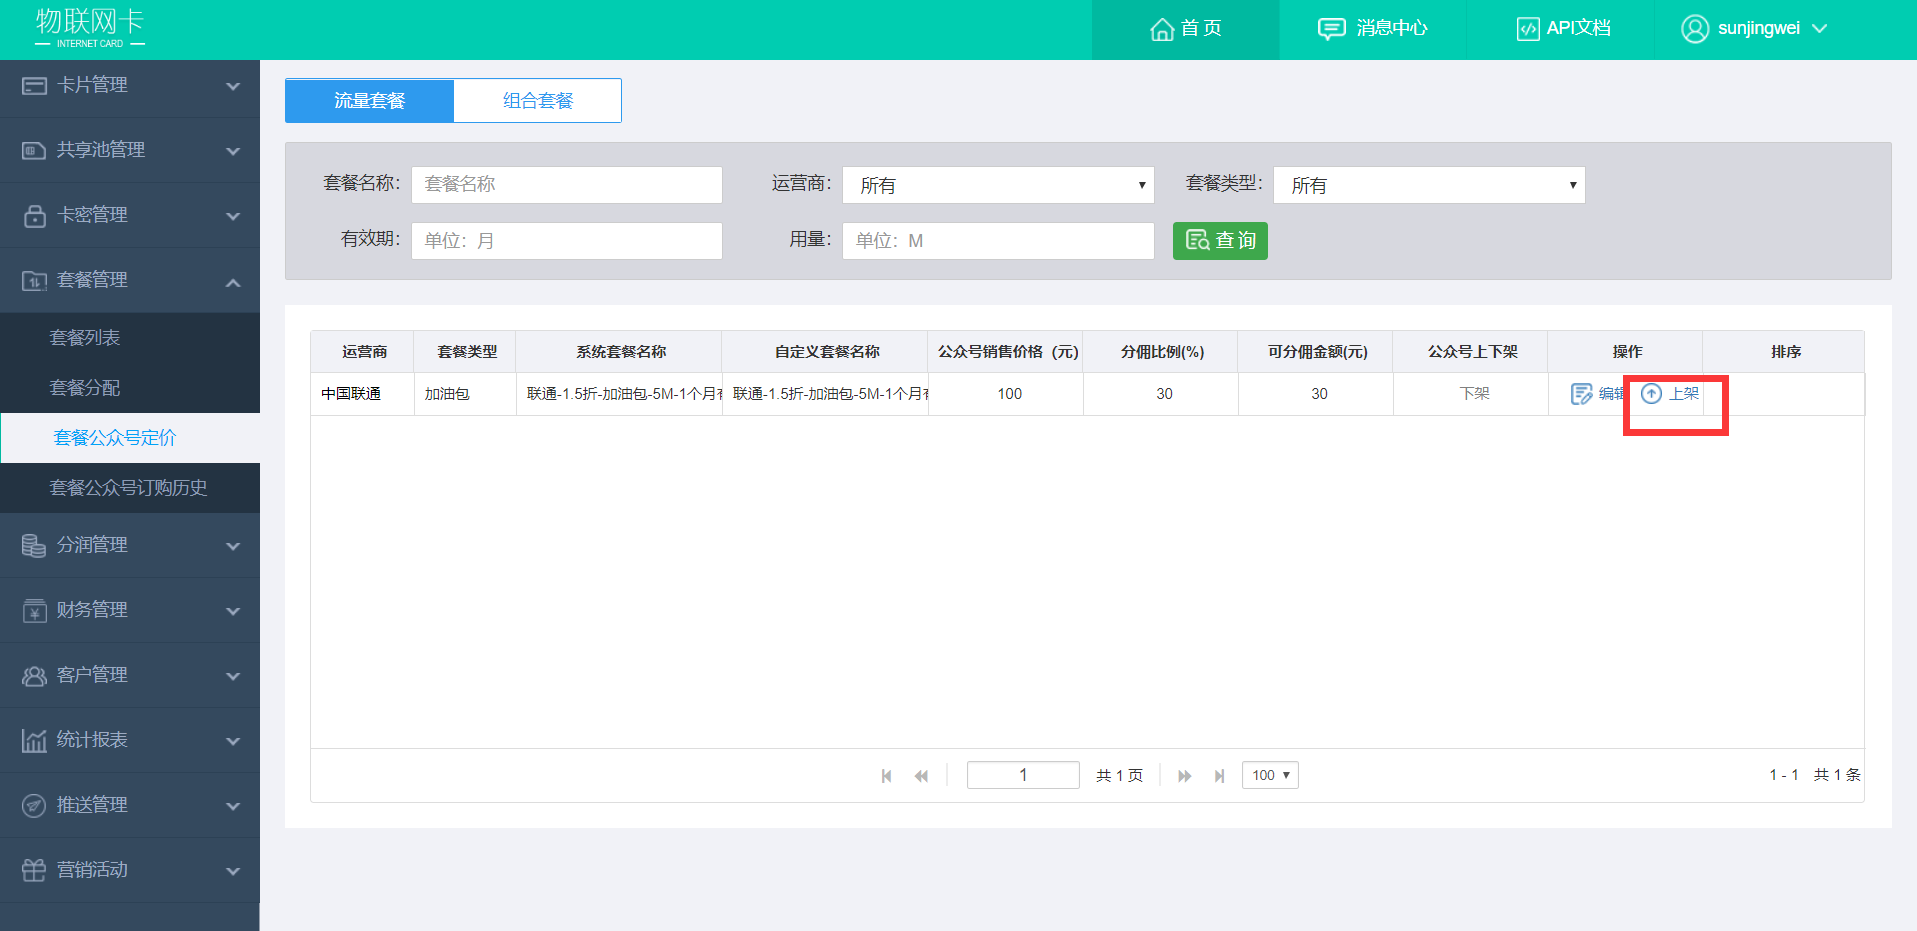This screenshot has height=931, width=1917.
Task: Expand 统计报表 chevron
Action: [x=233, y=742]
